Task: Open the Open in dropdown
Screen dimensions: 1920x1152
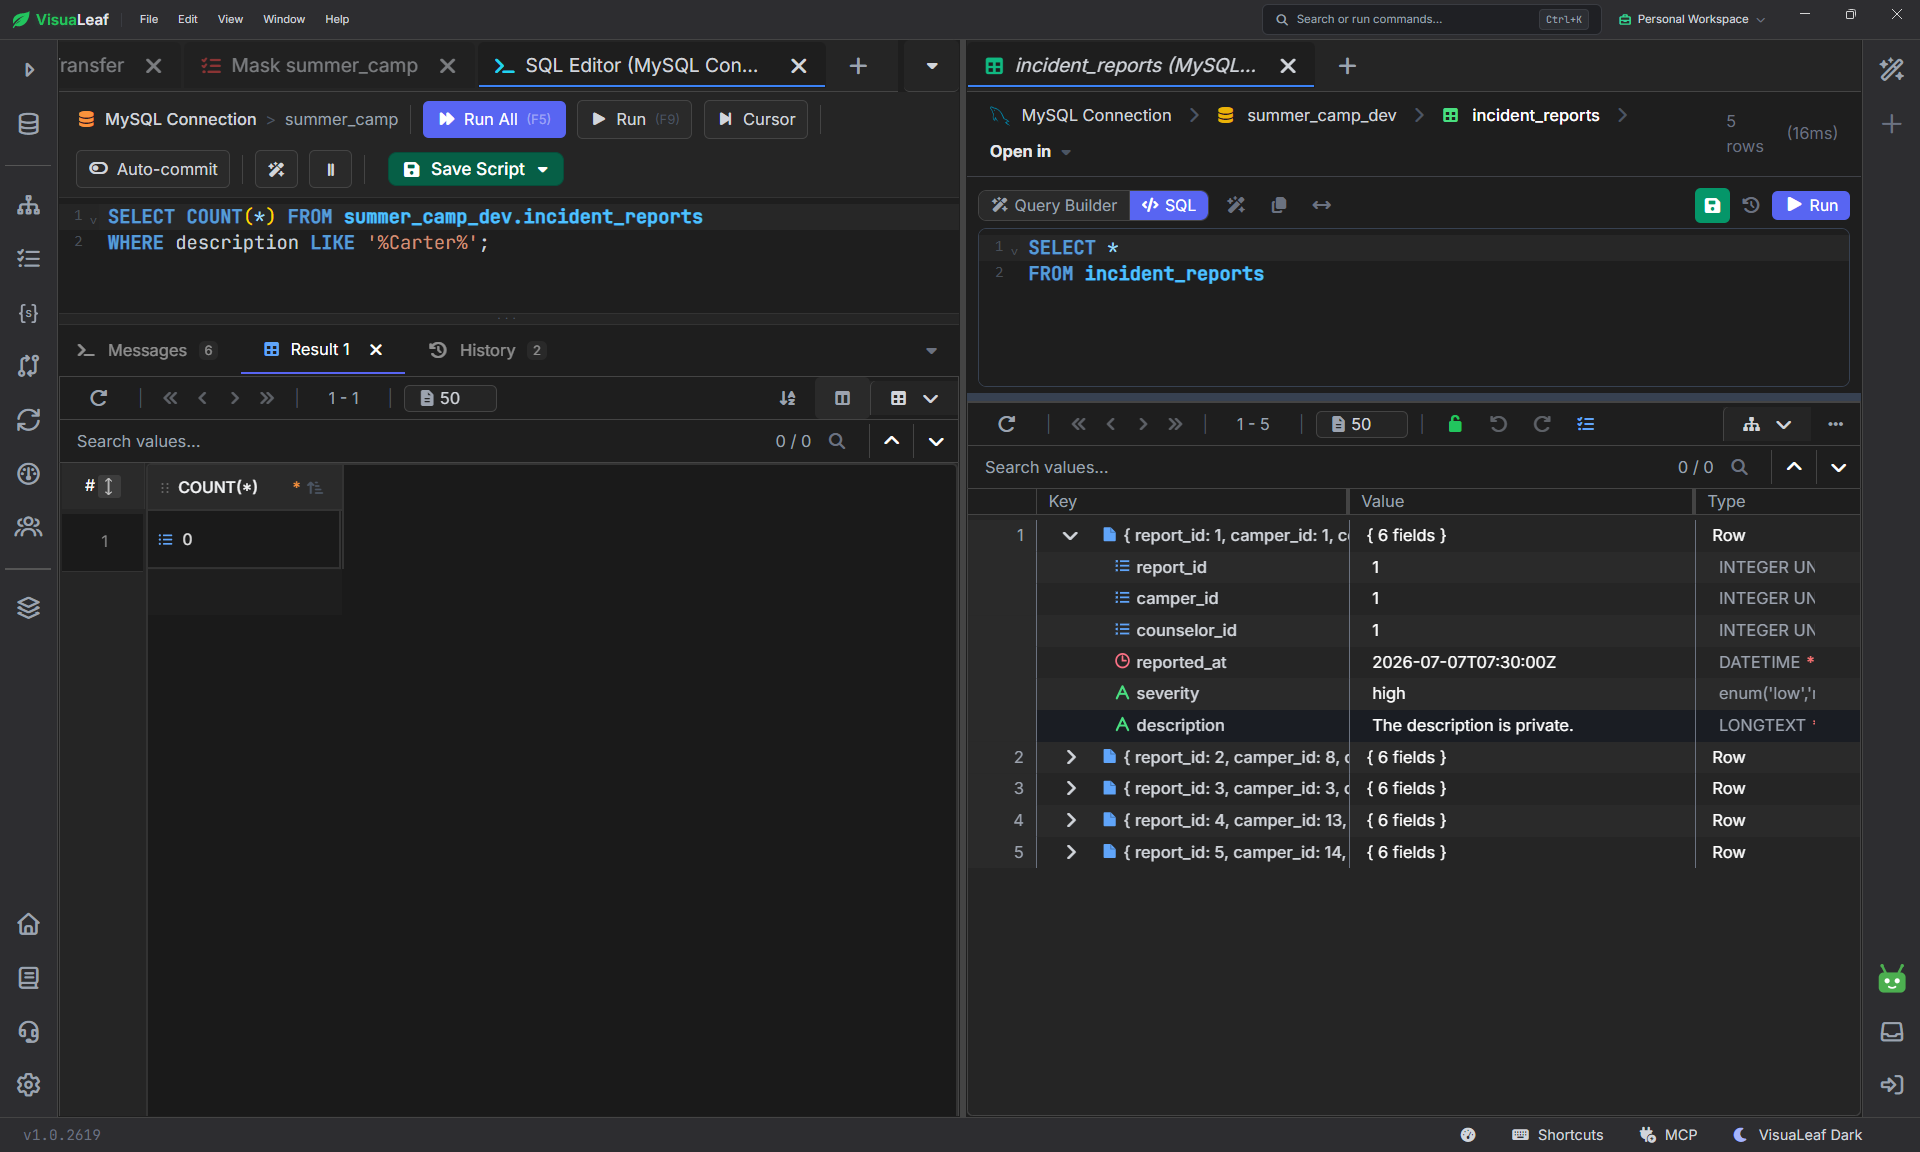Action: pyautogui.click(x=1030, y=151)
